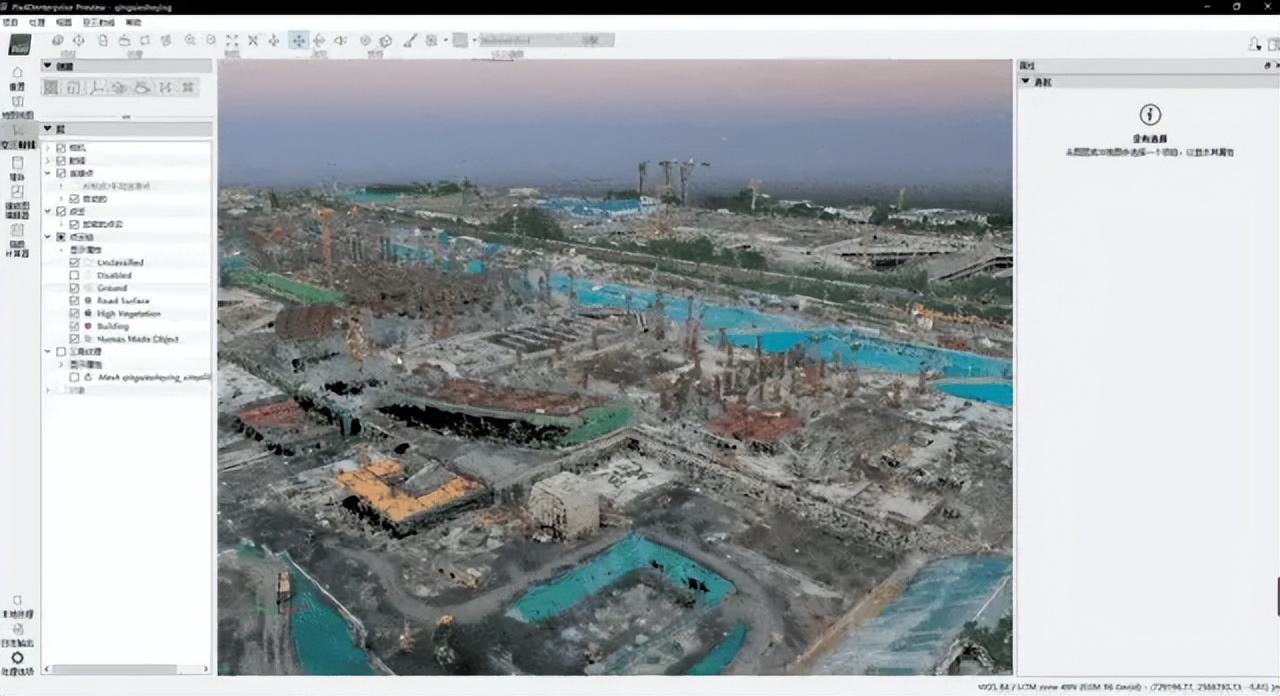Click the gray color swatch in toolbar
The image size is (1280, 696).
pyautogui.click(x=460, y=41)
